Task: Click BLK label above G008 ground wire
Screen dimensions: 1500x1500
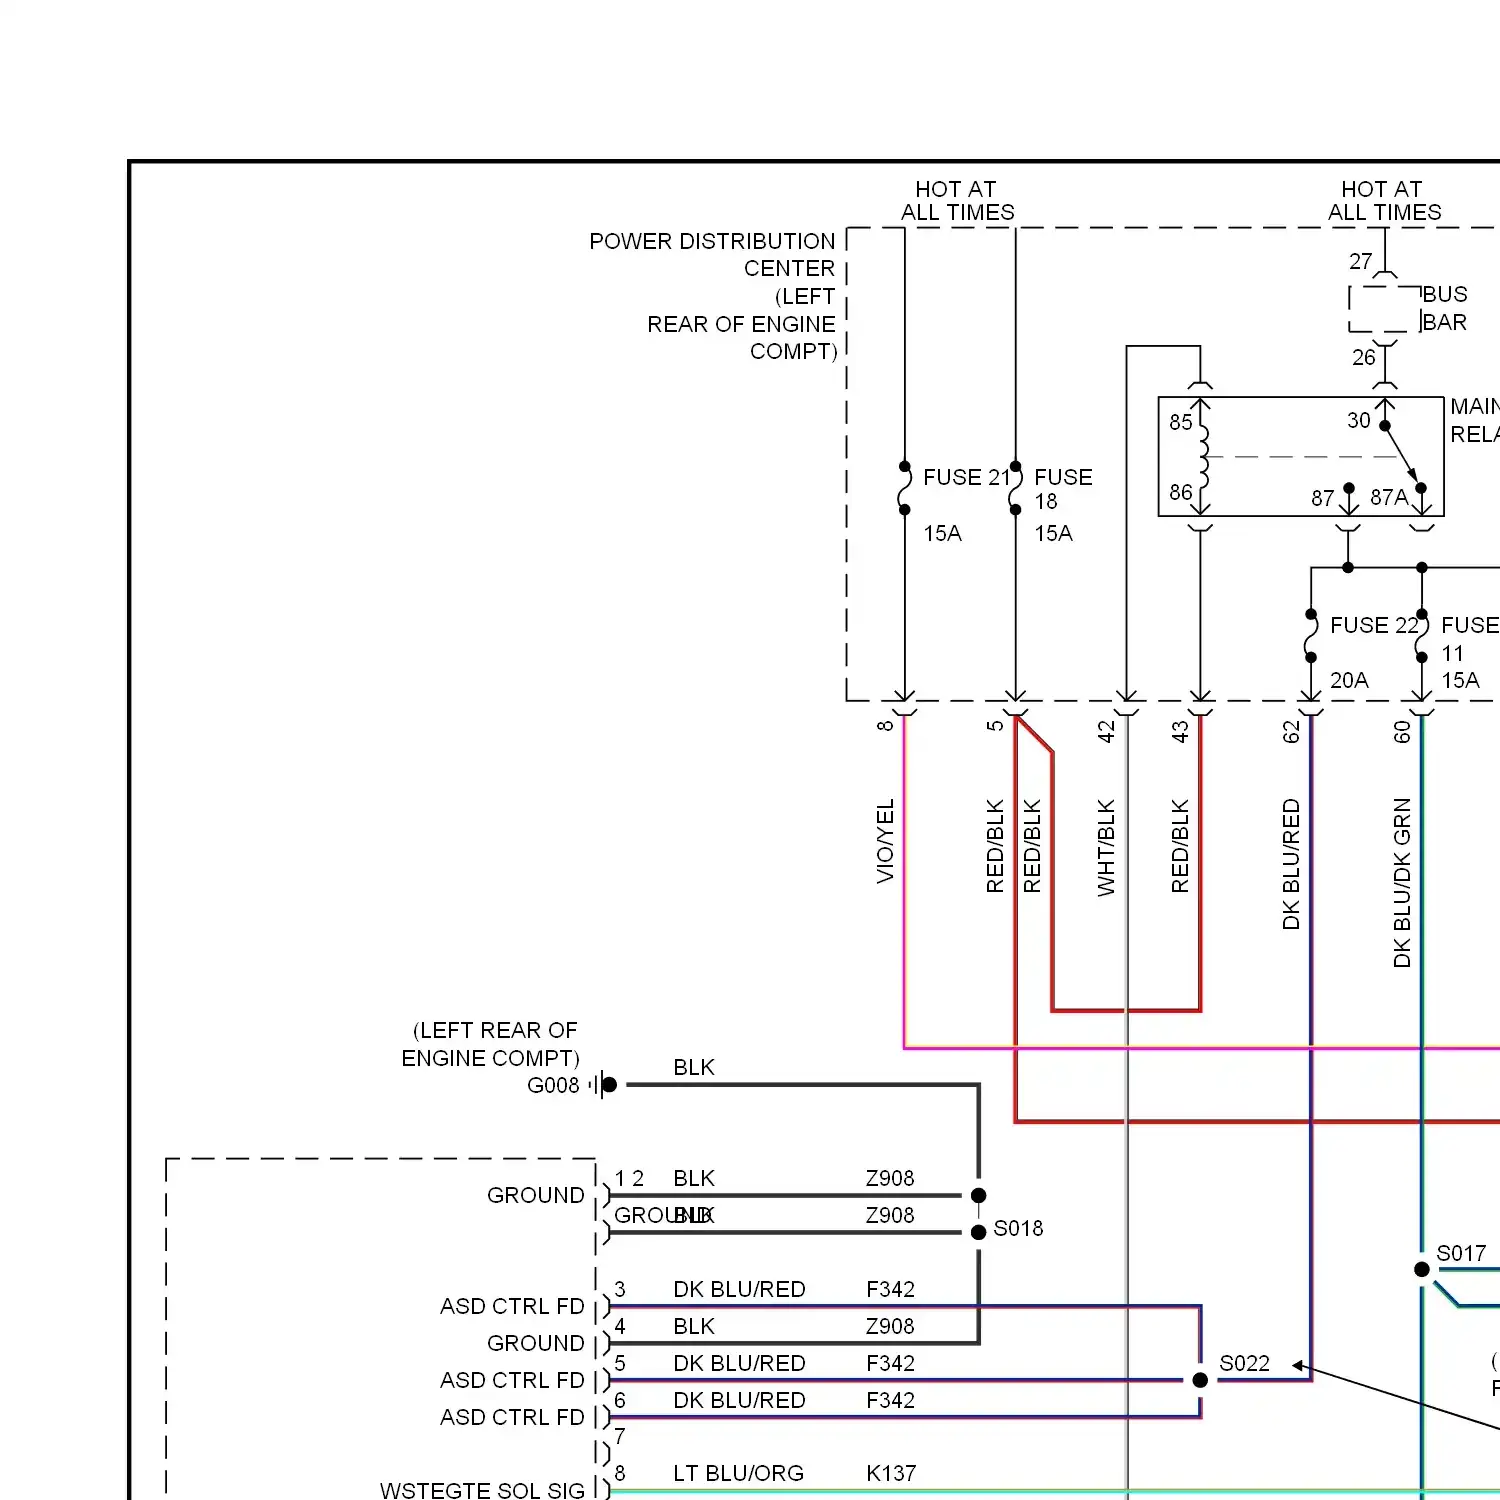Action: pos(694,1068)
